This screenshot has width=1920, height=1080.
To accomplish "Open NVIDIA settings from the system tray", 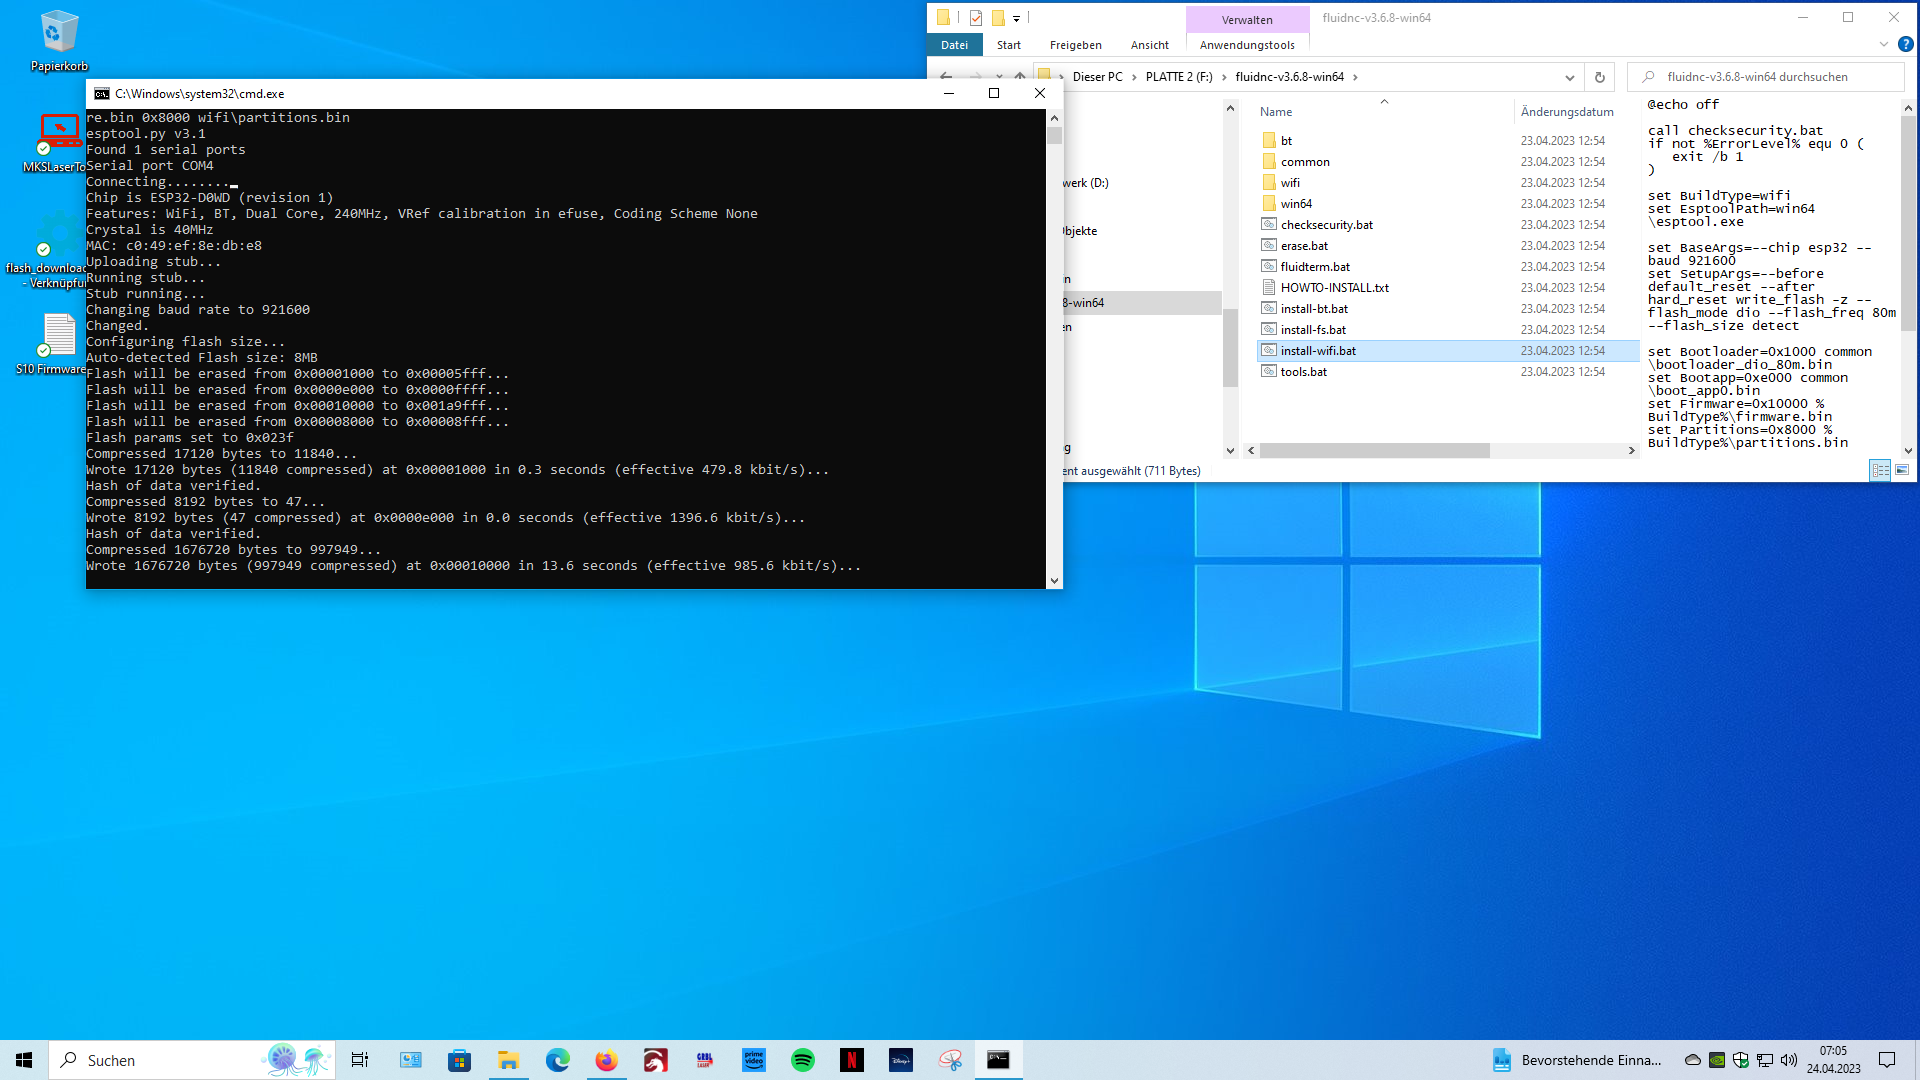I will click(x=1717, y=1060).
